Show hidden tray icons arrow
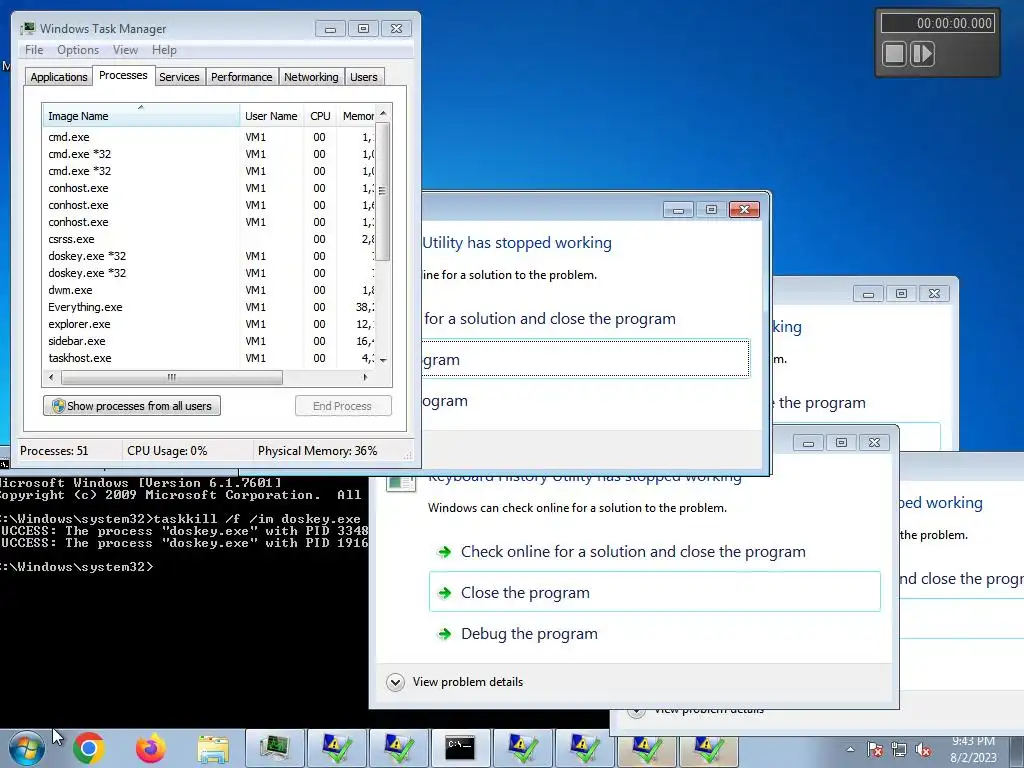 pos(850,750)
